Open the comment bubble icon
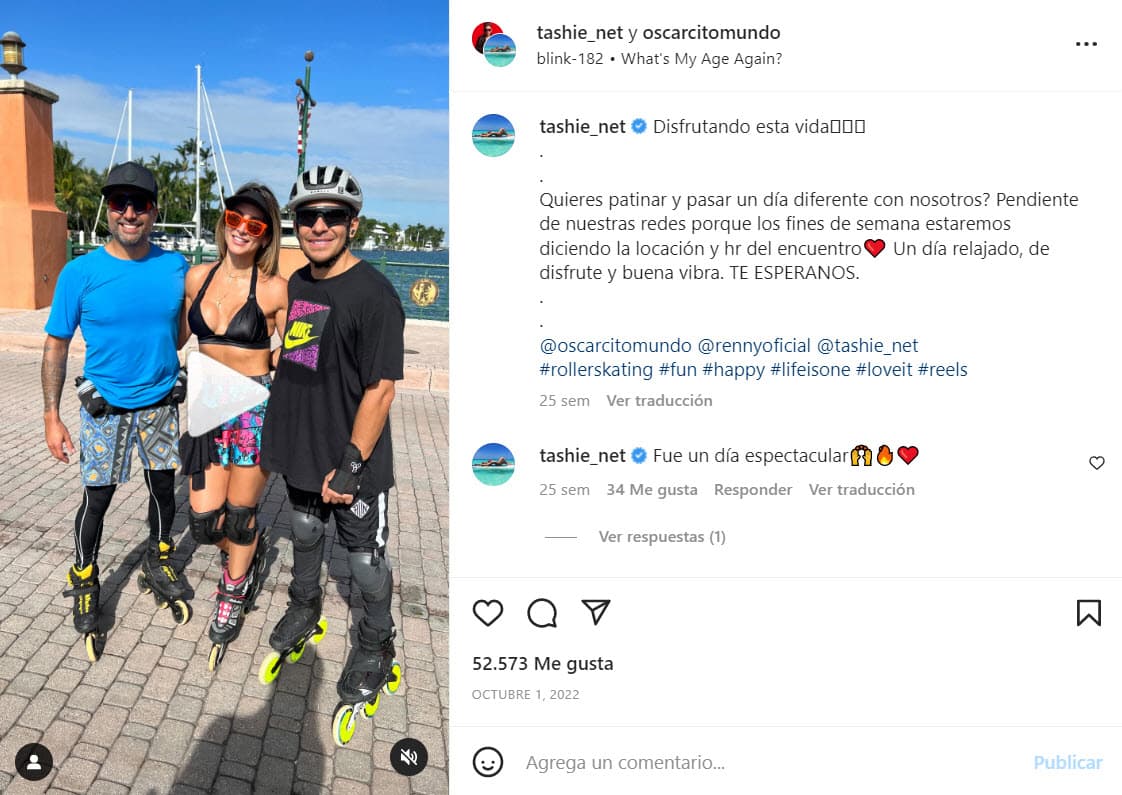The width and height of the screenshot is (1122, 795). click(542, 613)
